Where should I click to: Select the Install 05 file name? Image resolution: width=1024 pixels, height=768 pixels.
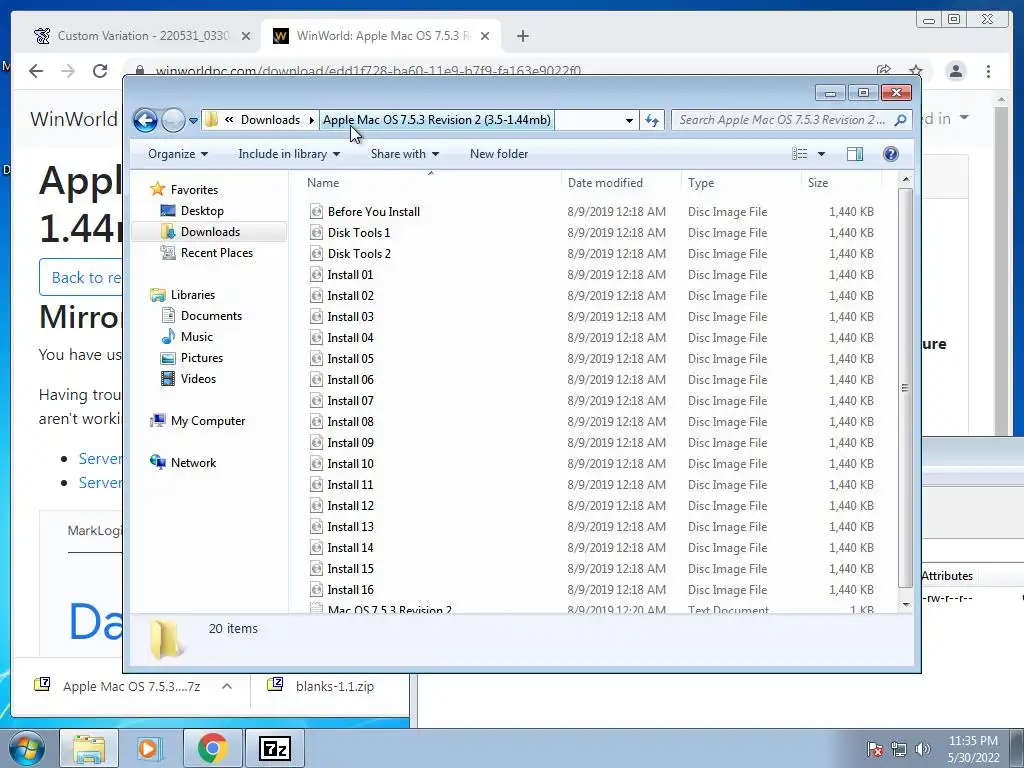tap(351, 359)
